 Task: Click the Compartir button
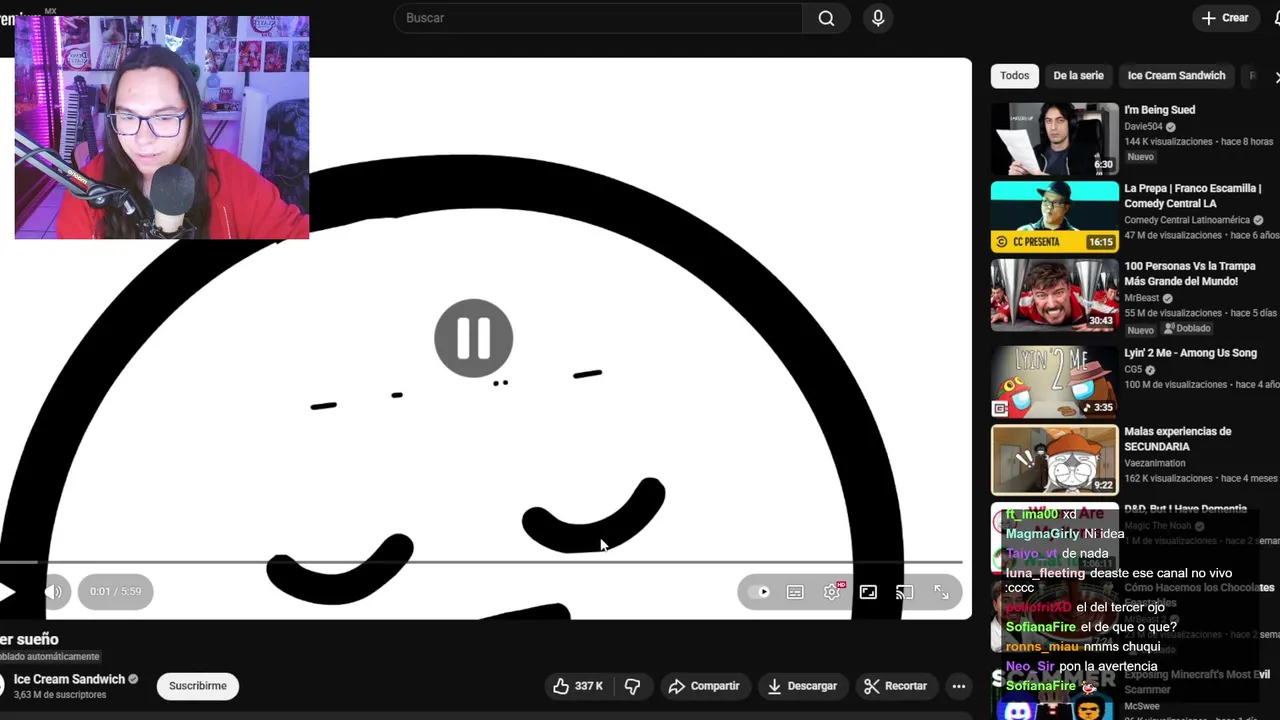point(704,686)
